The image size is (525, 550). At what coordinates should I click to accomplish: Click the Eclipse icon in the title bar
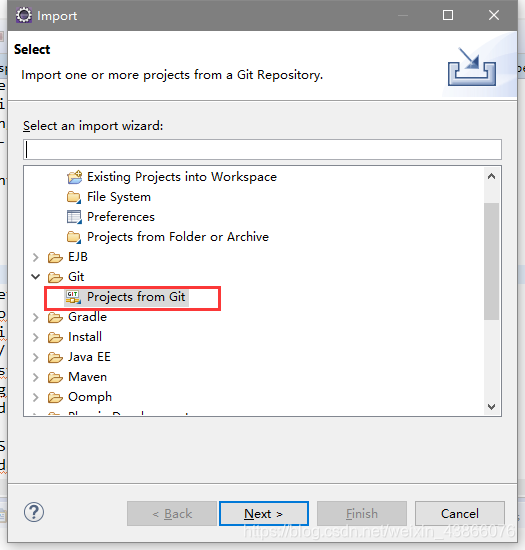tap(24, 15)
